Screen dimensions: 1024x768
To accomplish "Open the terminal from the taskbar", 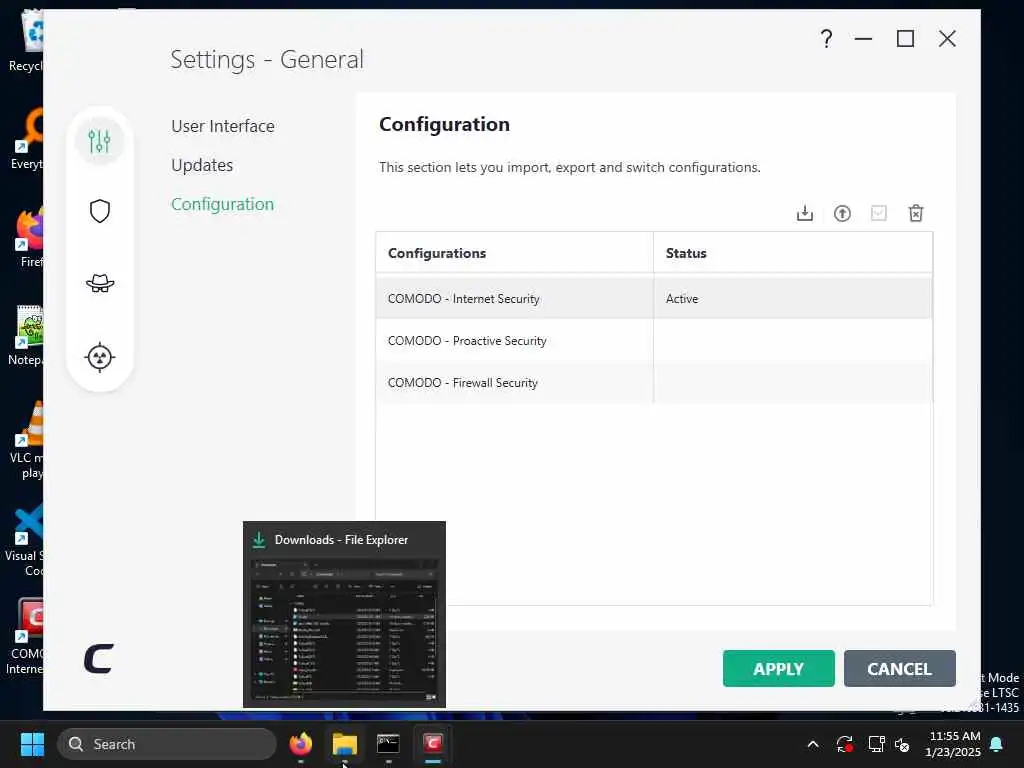I will (x=388, y=744).
